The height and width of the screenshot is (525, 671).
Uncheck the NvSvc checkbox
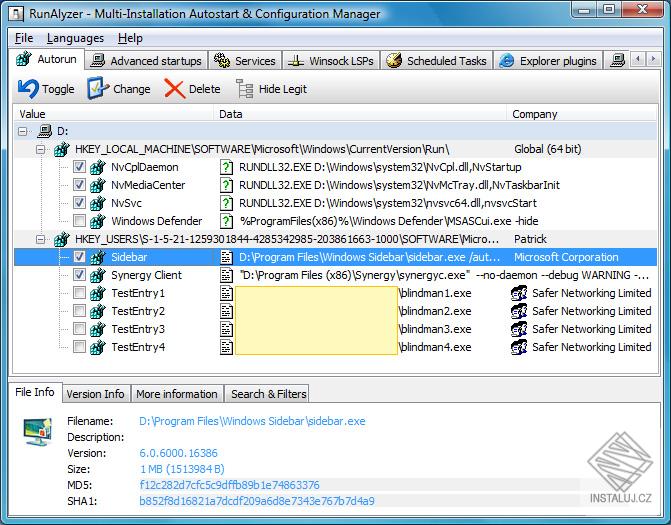(x=79, y=203)
